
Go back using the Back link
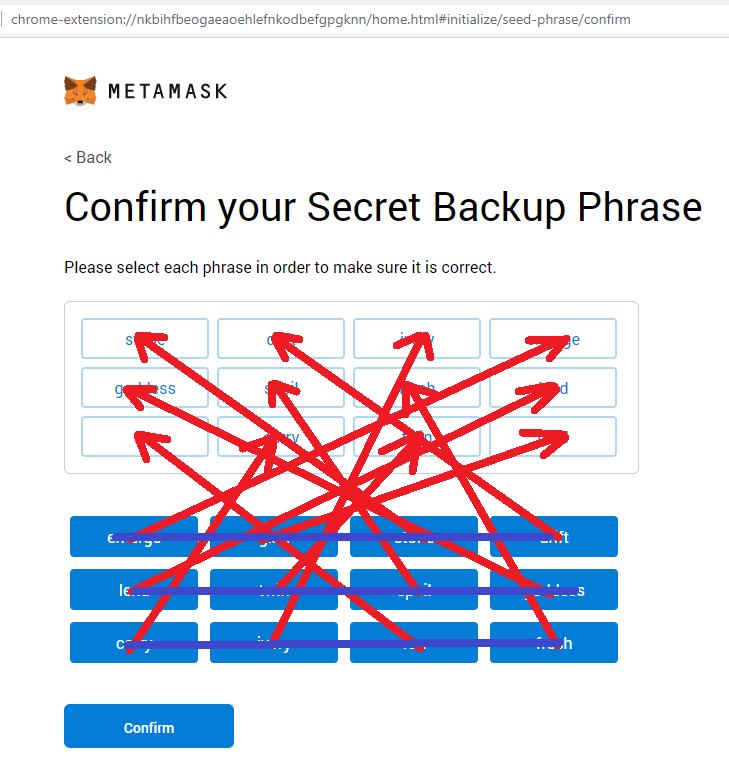pyautogui.click(x=88, y=157)
